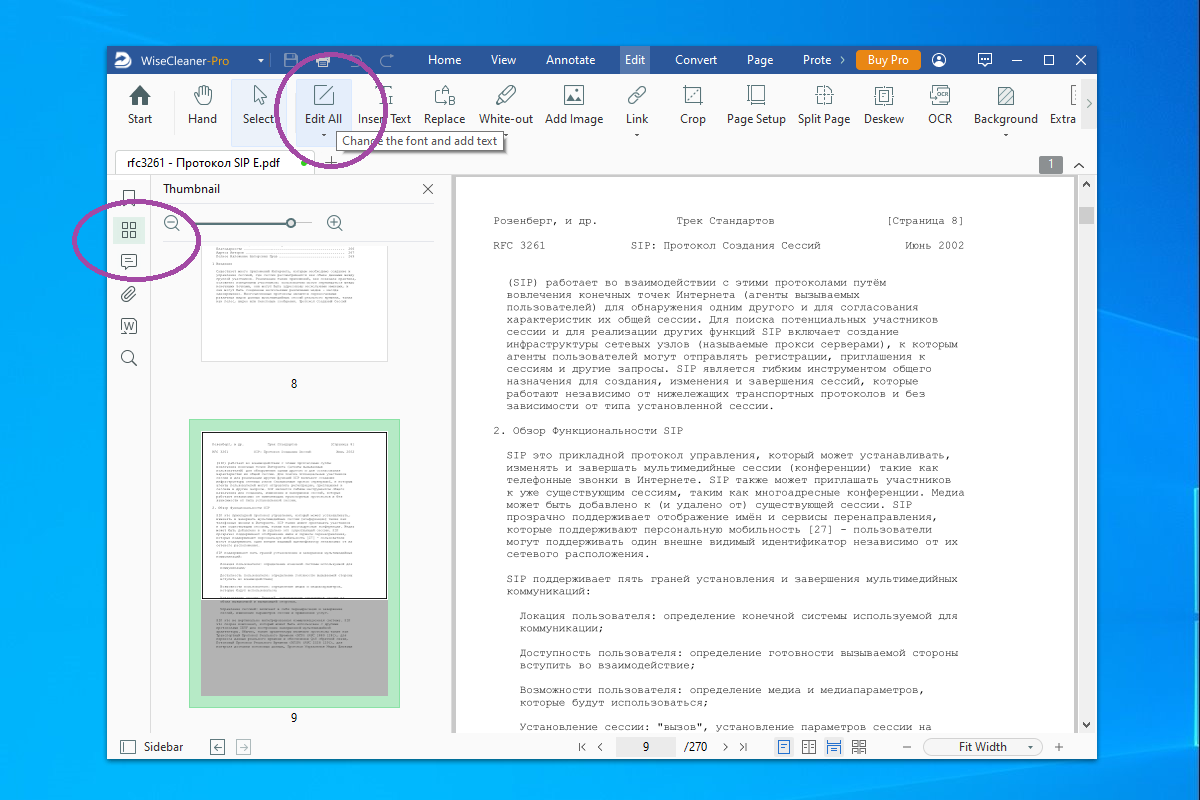Open the Comments sidebar panel
The image size is (1200, 800).
click(129, 262)
